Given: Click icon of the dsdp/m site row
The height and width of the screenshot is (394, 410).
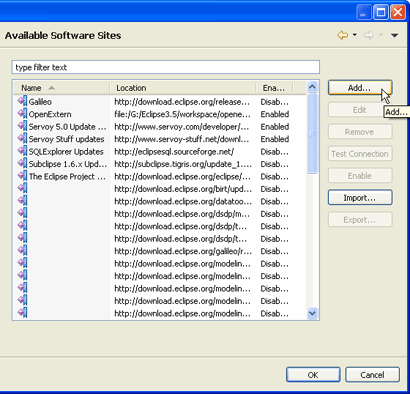Looking at the screenshot, I should 22,213.
